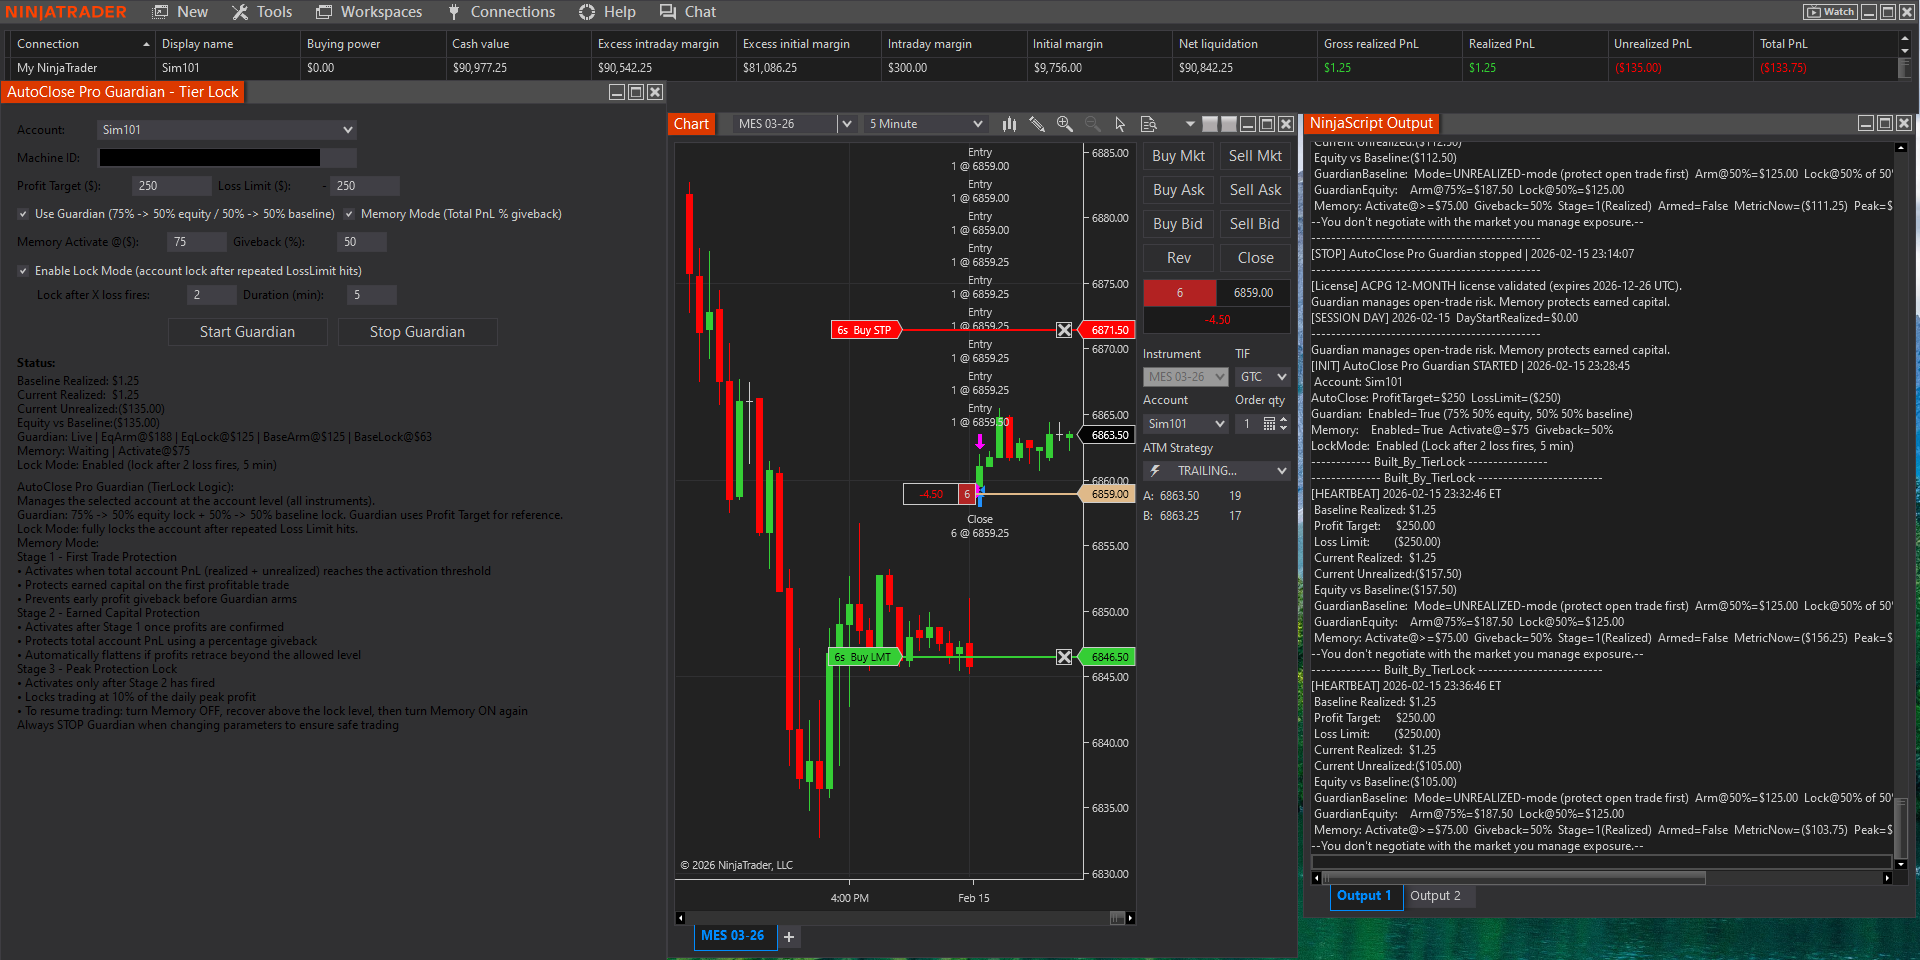Open the Order qty calculator icon

click(x=1268, y=423)
